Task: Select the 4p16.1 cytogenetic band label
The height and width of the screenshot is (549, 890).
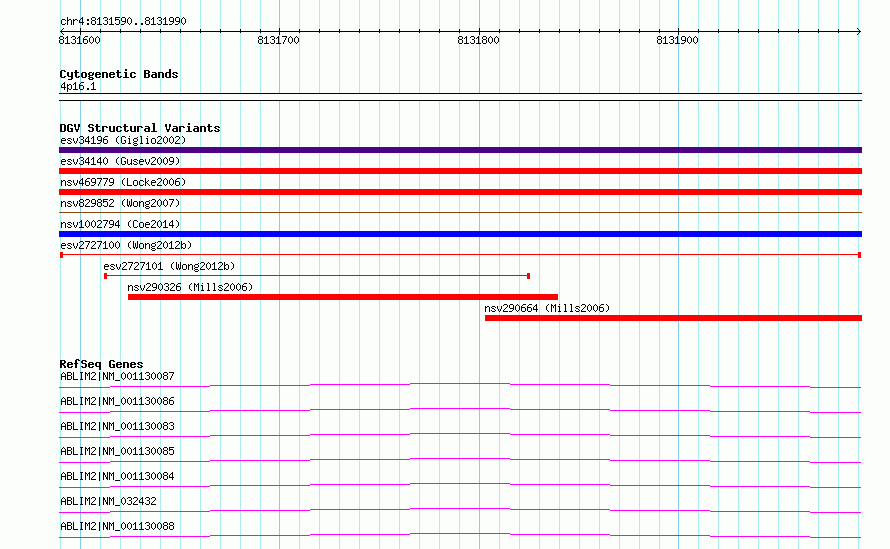Action: pos(78,86)
